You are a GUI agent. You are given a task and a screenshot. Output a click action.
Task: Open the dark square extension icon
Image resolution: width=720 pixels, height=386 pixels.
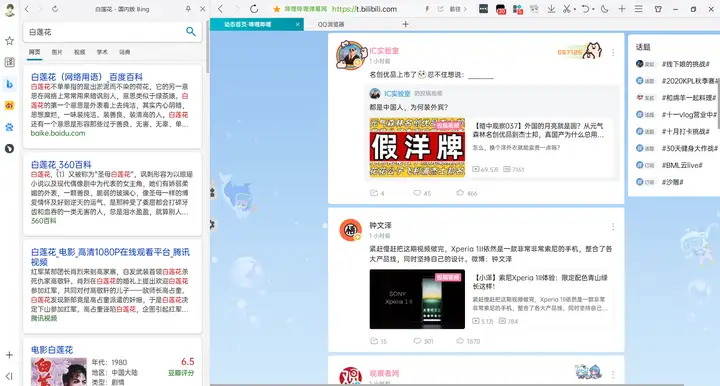click(483, 9)
